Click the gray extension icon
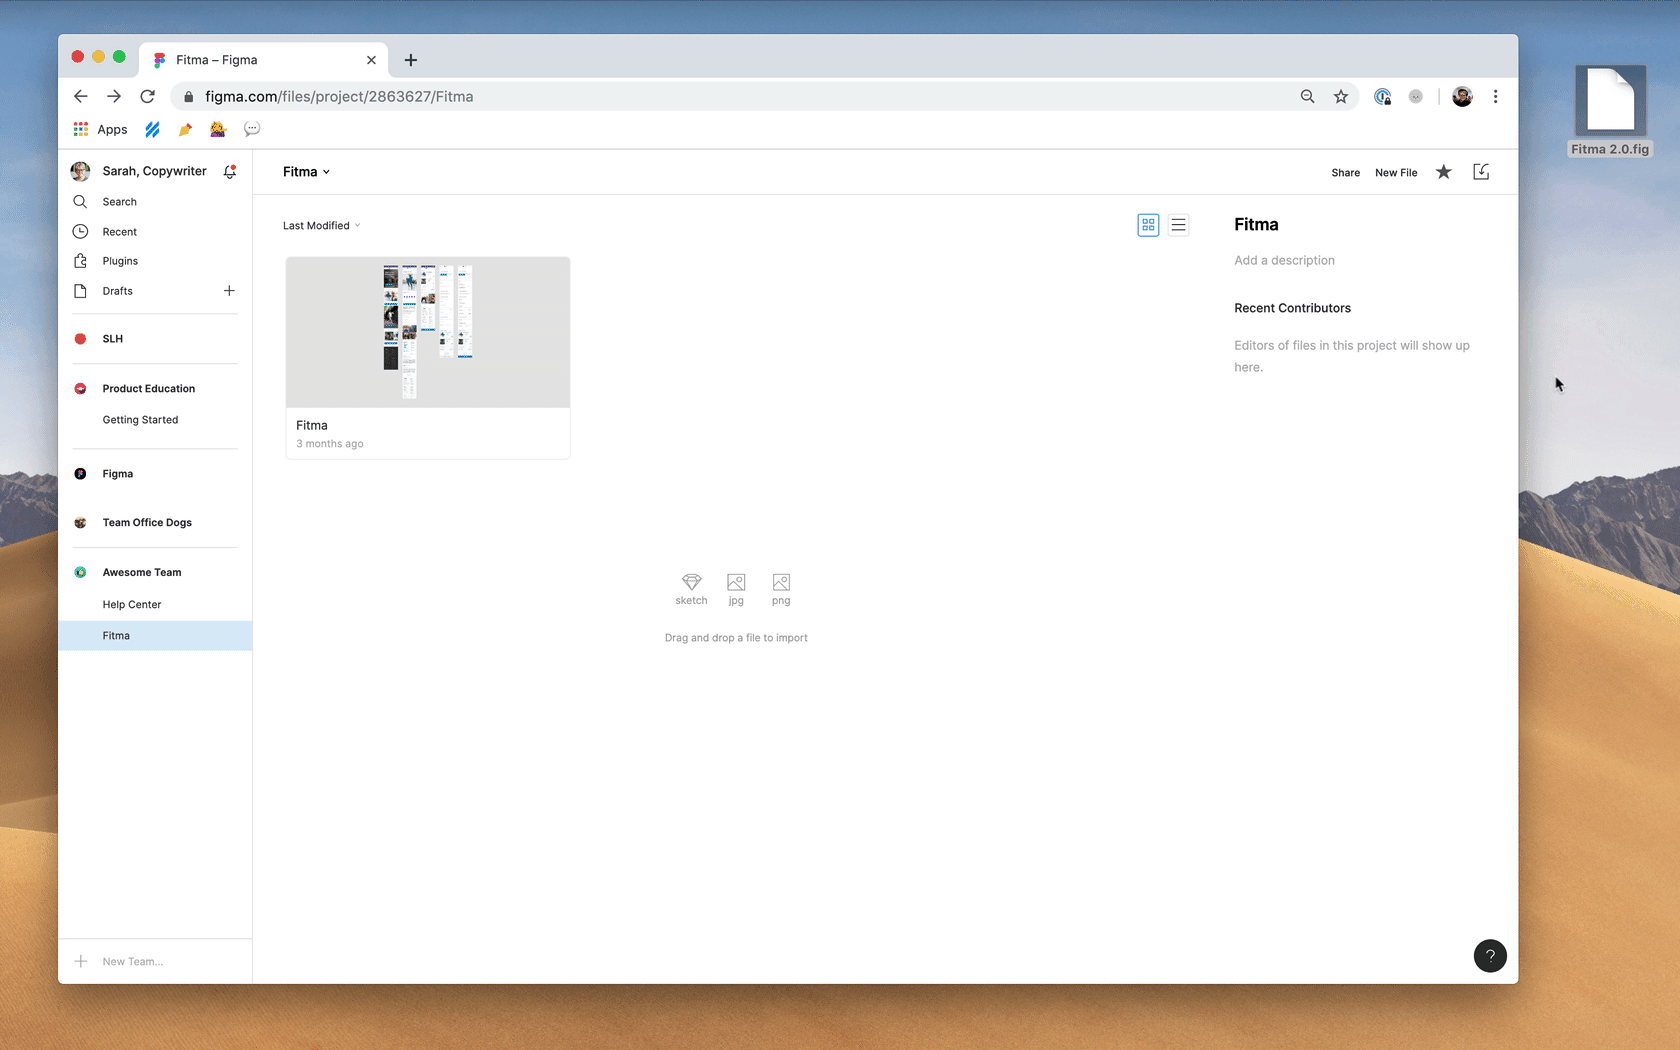This screenshot has height=1050, width=1680. [x=1415, y=97]
